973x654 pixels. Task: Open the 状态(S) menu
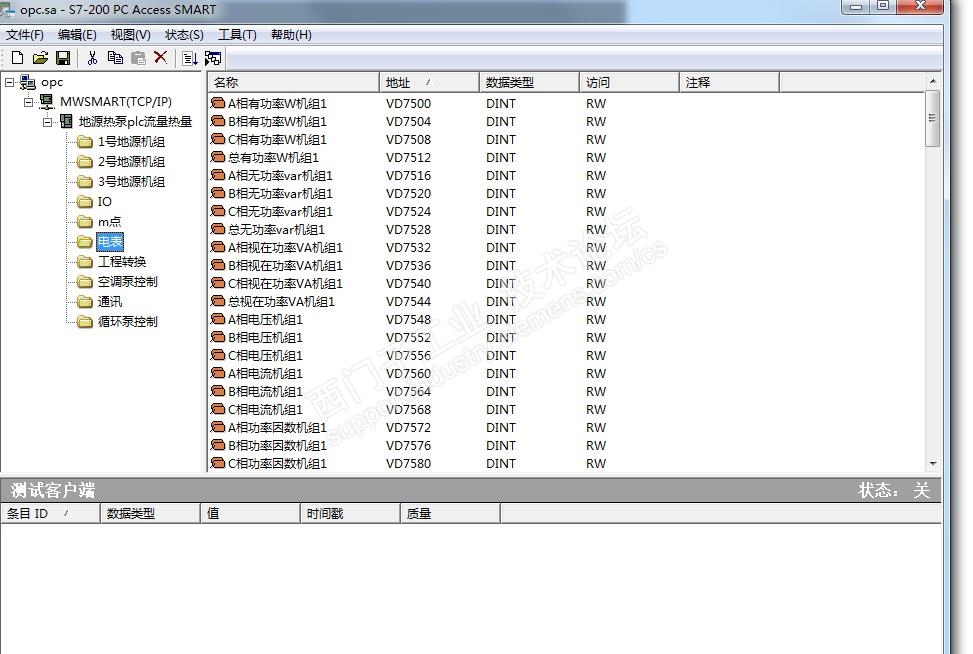(184, 35)
